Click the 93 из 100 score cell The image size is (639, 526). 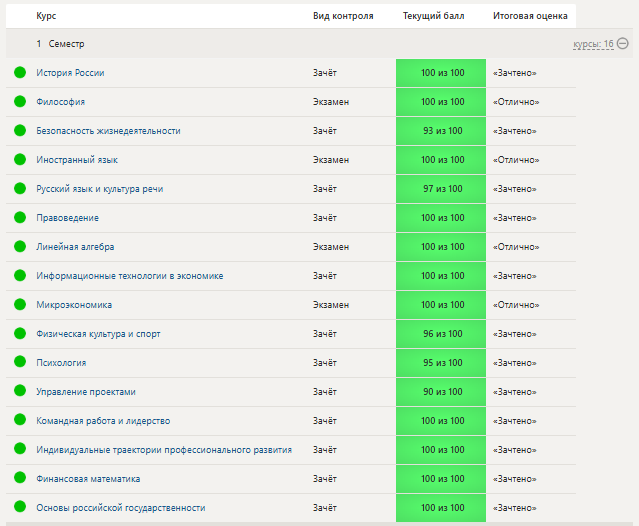click(442, 131)
